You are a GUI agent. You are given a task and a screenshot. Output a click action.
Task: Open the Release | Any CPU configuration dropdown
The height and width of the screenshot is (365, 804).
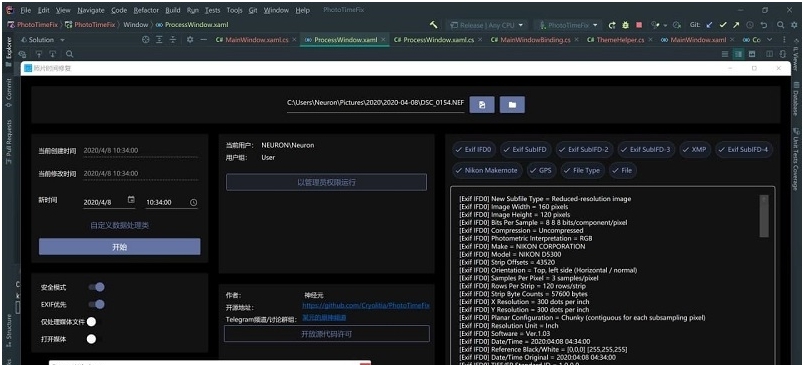486,25
